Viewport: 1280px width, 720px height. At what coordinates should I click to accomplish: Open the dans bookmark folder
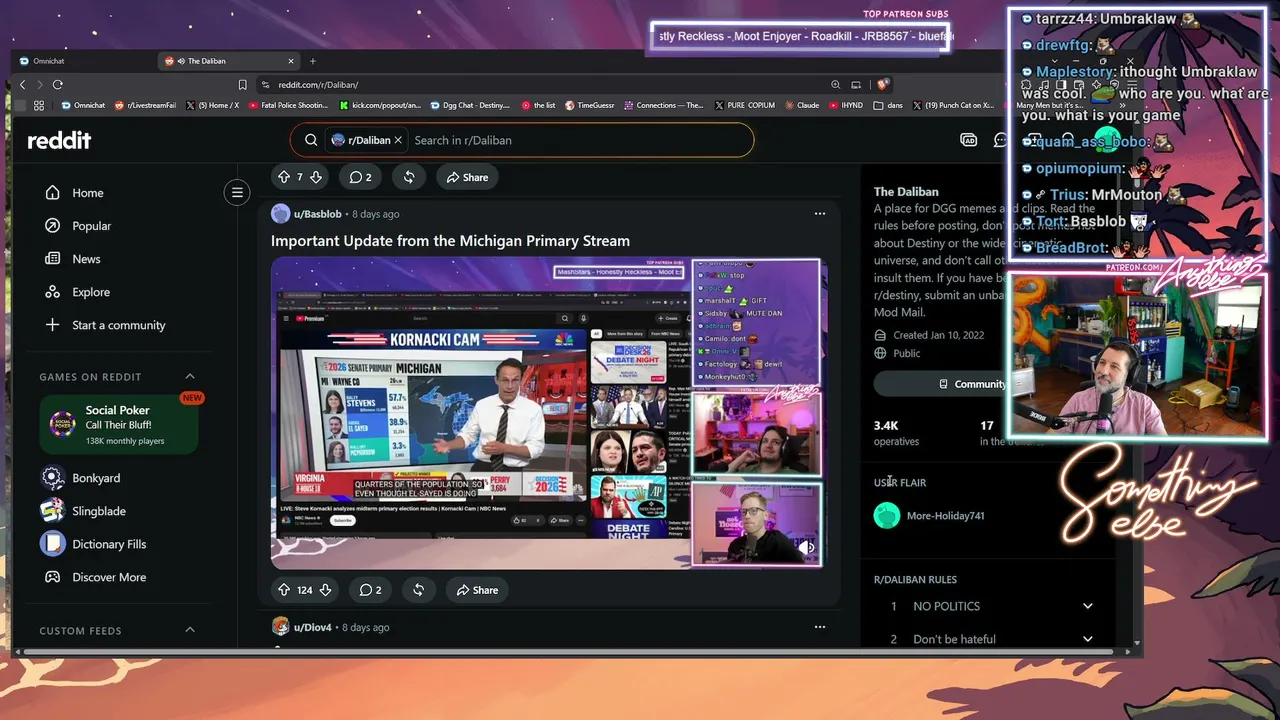(x=887, y=105)
